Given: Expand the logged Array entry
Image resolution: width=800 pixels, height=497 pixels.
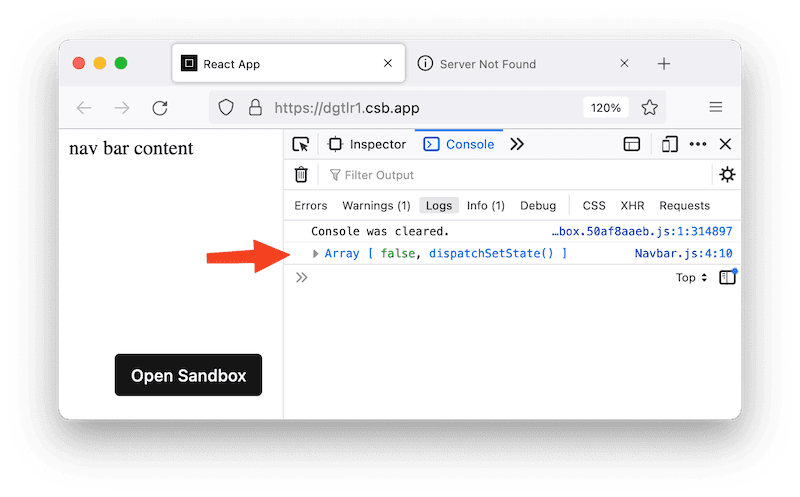Looking at the screenshot, I should [316, 254].
